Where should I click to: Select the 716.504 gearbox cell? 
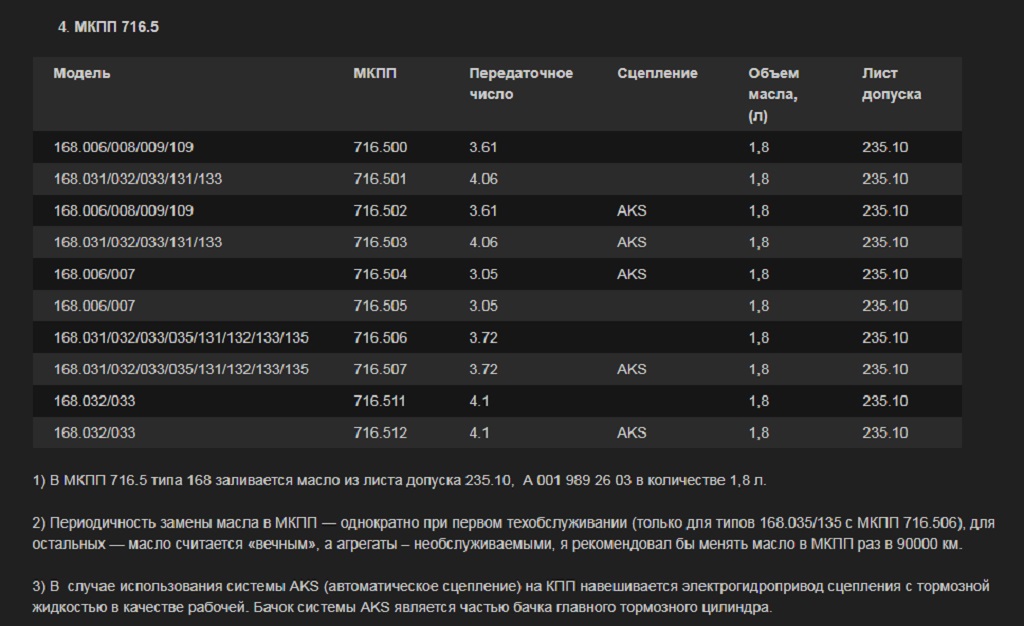pyautogui.click(x=380, y=274)
